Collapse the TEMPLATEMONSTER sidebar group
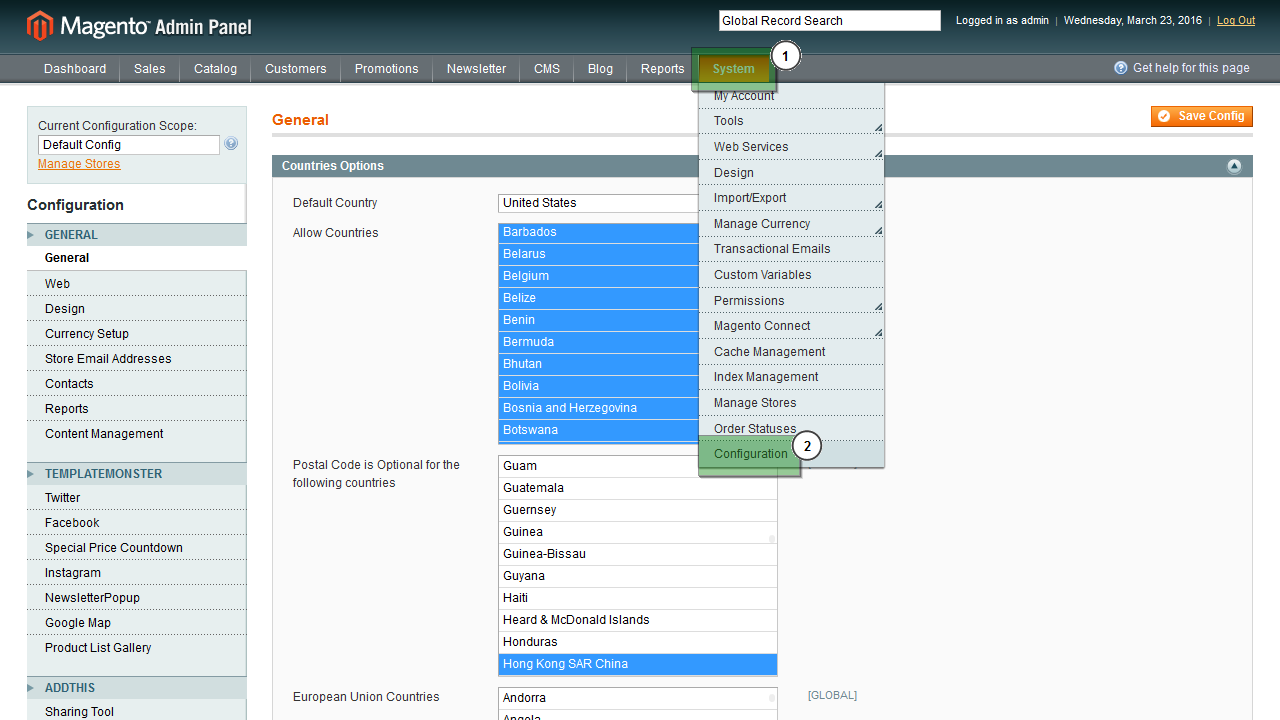Image resolution: width=1280 pixels, height=720 pixels. click(137, 474)
